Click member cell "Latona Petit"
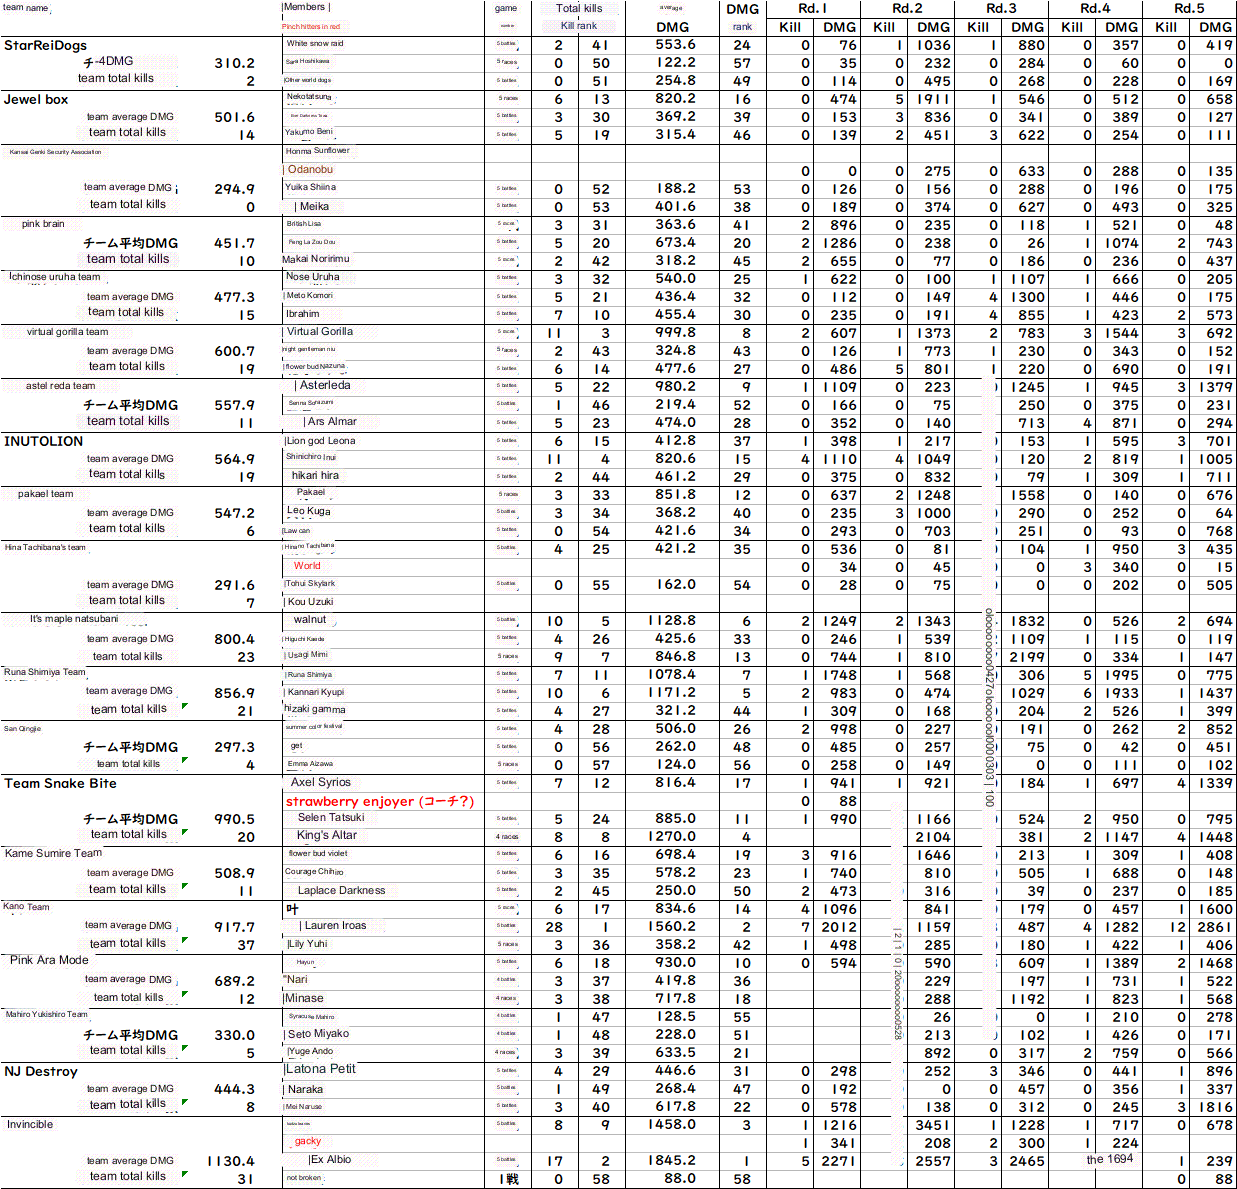This screenshot has height=1189, width=1237. point(321,1069)
